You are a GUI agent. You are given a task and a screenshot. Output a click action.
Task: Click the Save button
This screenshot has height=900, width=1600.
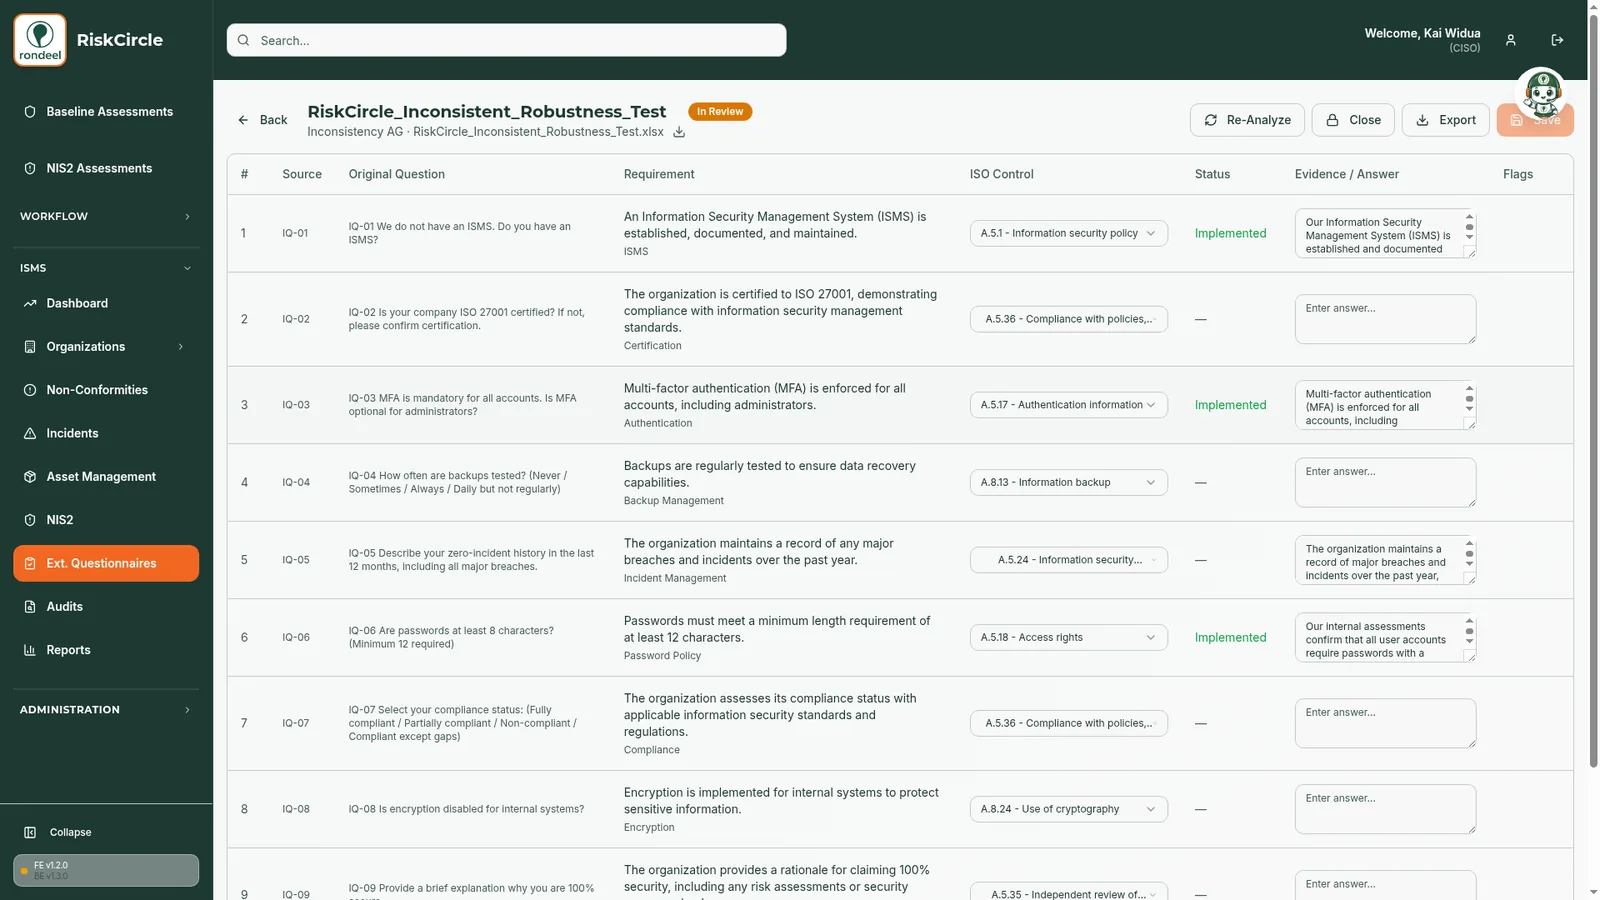(x=1535, y=120)
